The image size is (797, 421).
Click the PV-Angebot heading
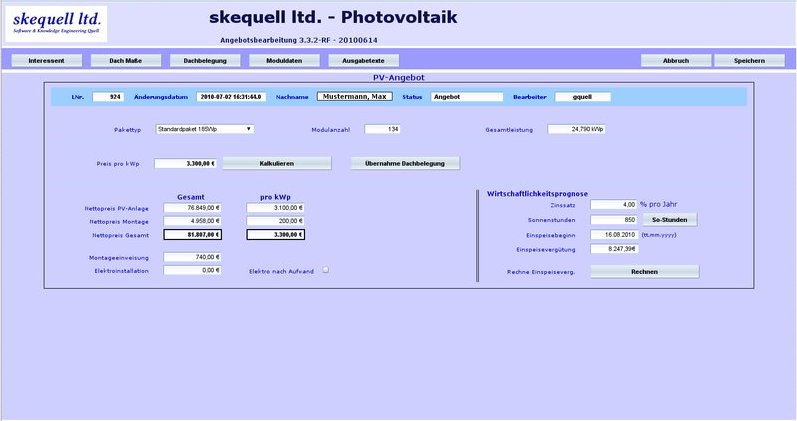pos(398,77)
